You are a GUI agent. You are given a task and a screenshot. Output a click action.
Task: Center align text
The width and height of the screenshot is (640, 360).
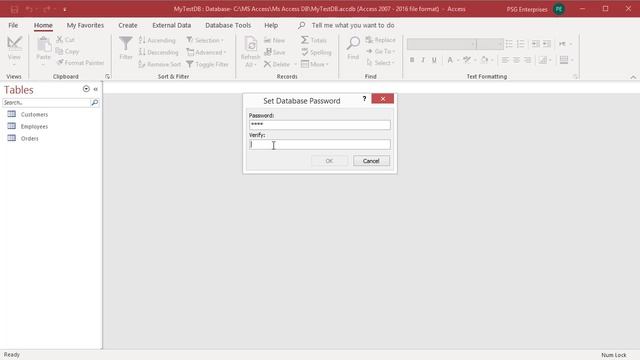click(517, 60)
